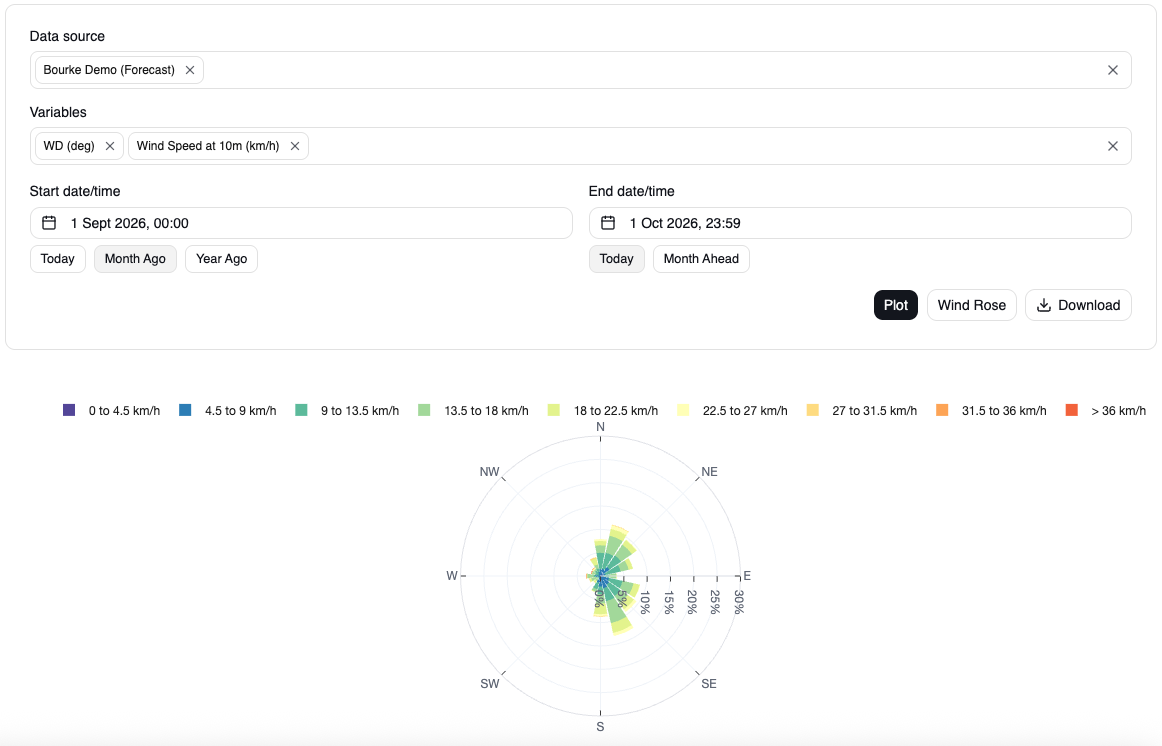
Task: Select the Plot view button
Action: click(x=895, y=305)
